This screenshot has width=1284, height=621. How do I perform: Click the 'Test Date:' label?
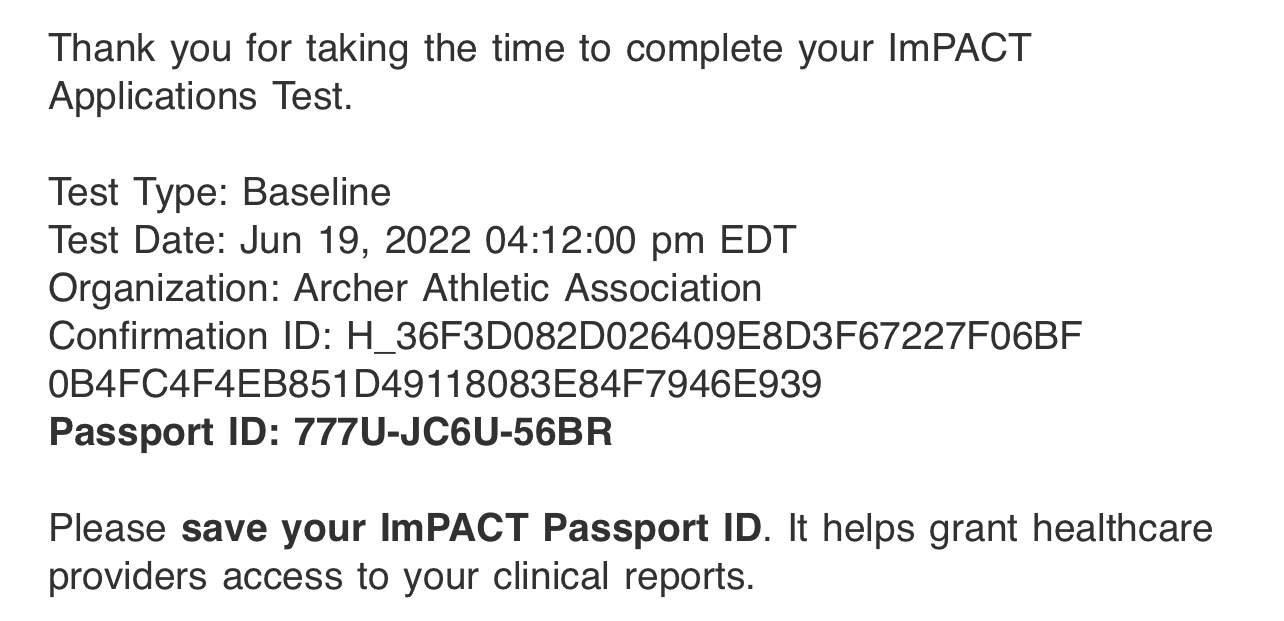(138, 240)
